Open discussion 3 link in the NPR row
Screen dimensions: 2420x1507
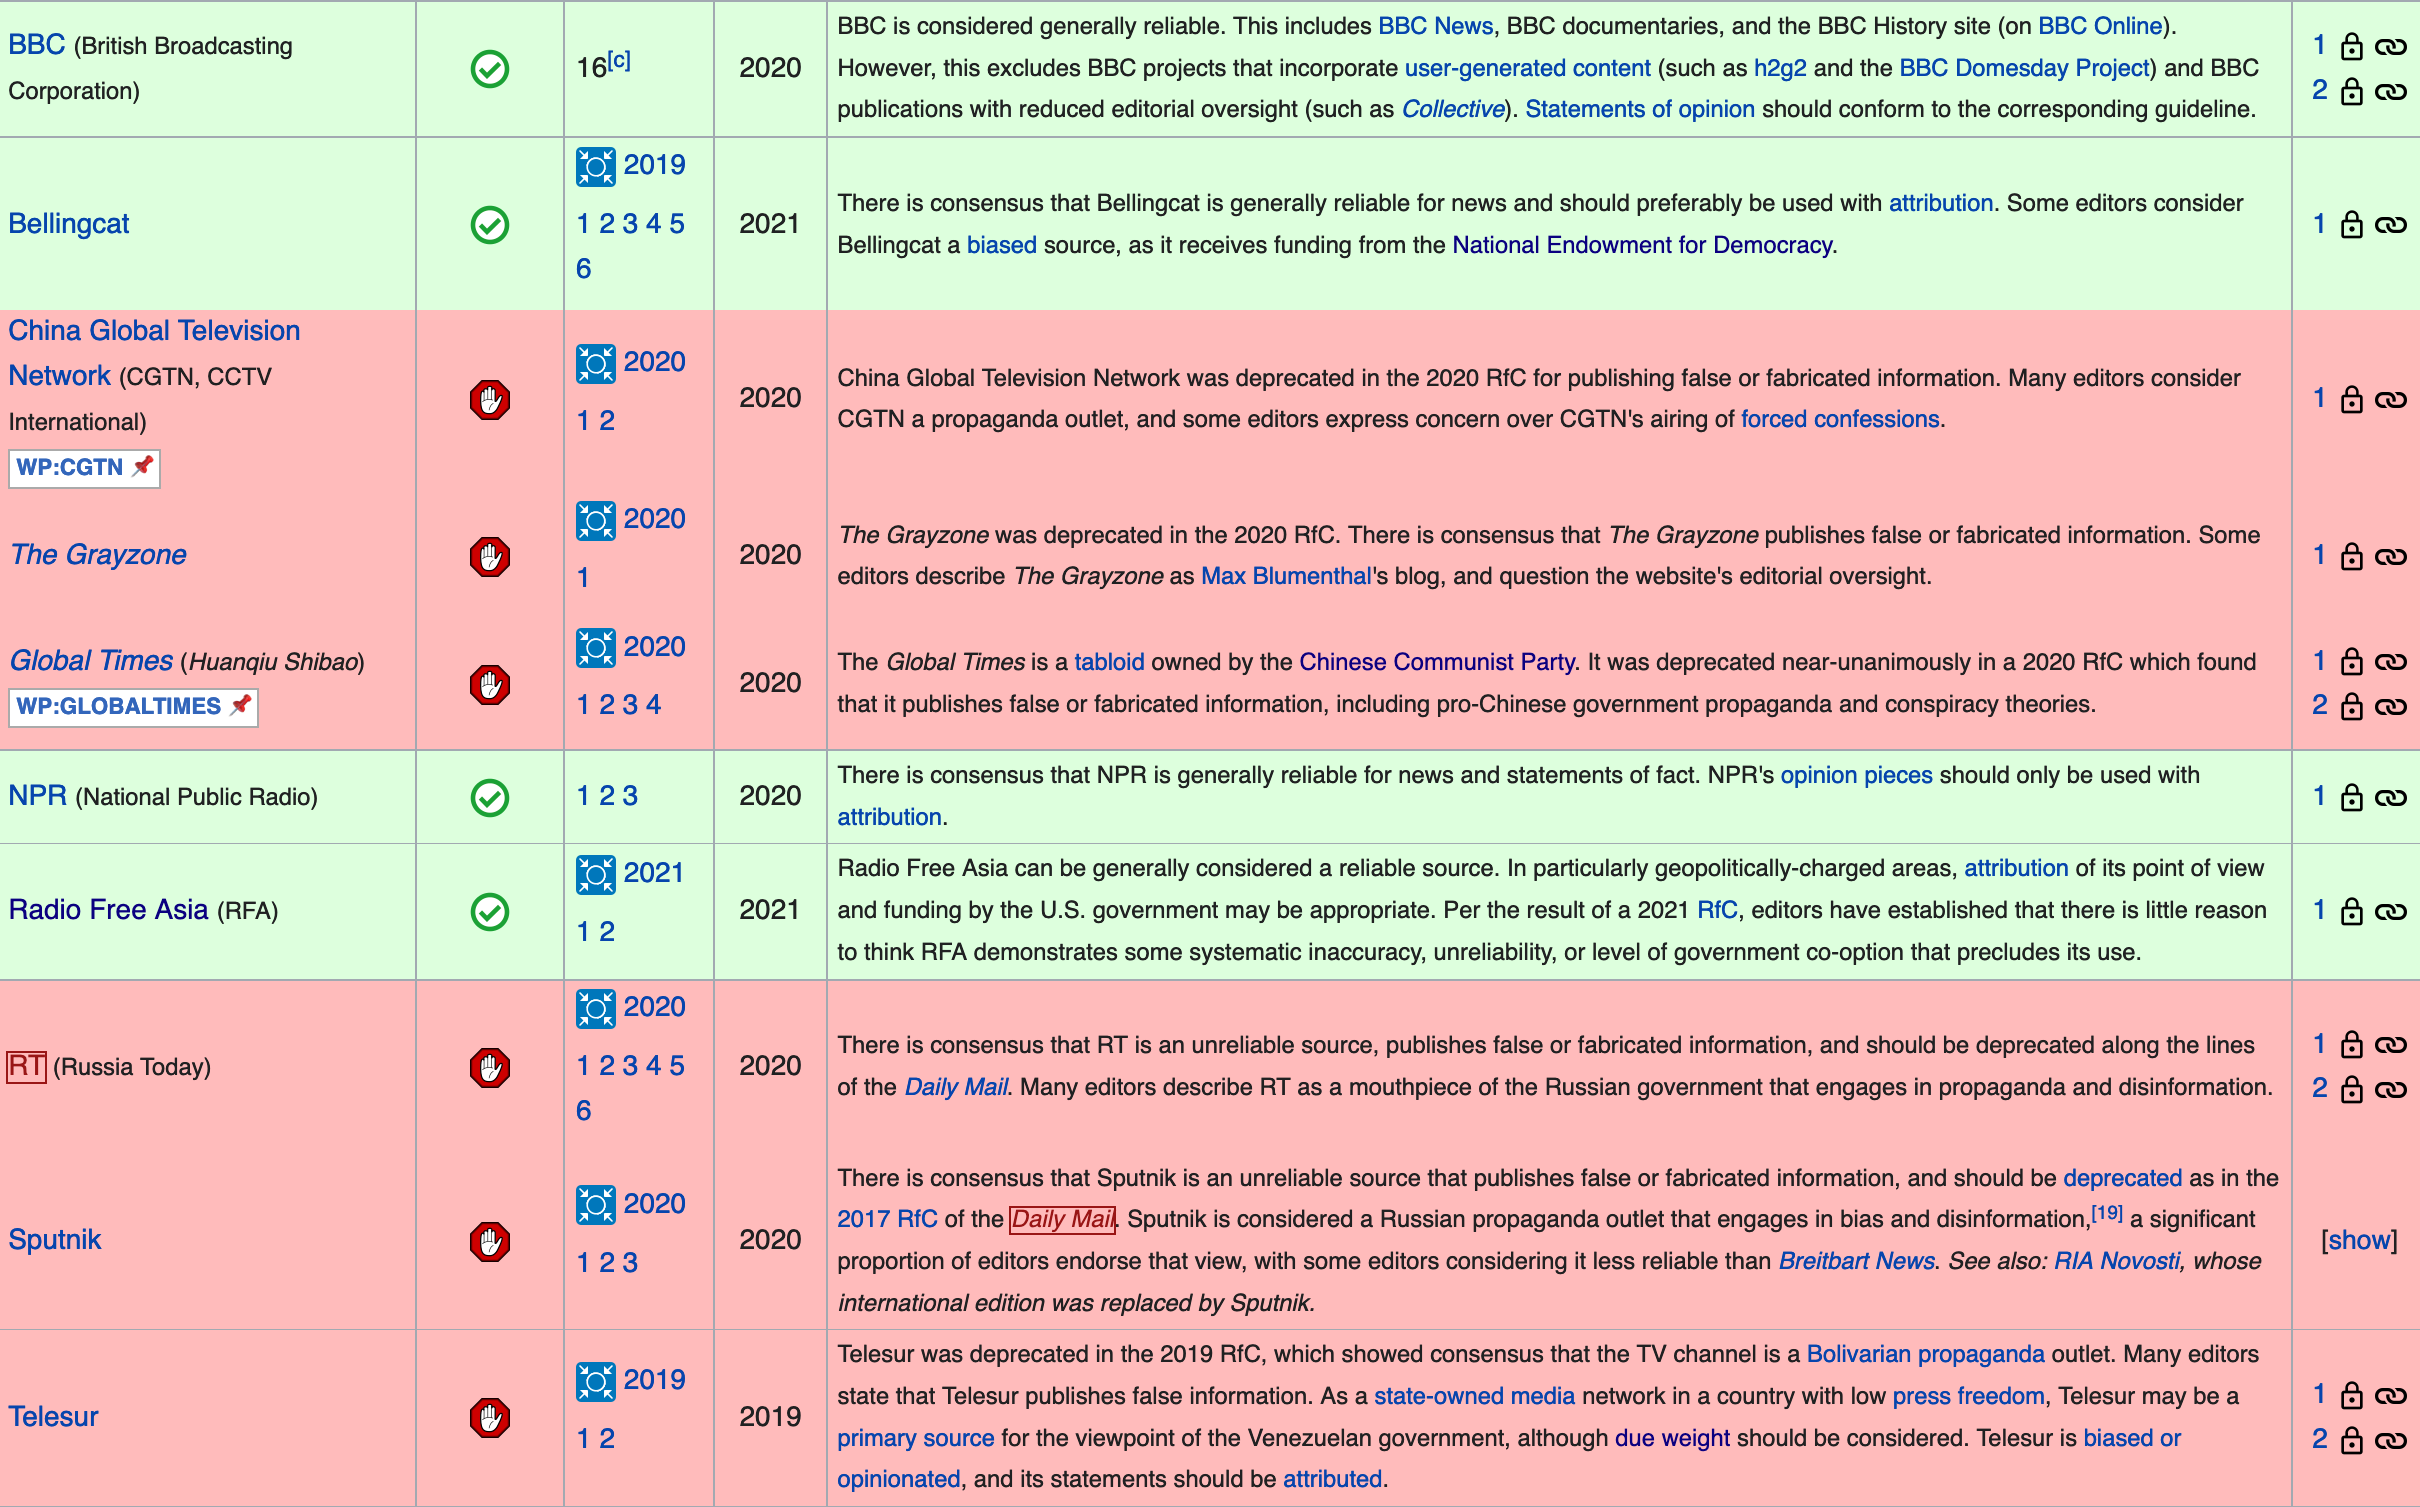click(x=630, y=796)
